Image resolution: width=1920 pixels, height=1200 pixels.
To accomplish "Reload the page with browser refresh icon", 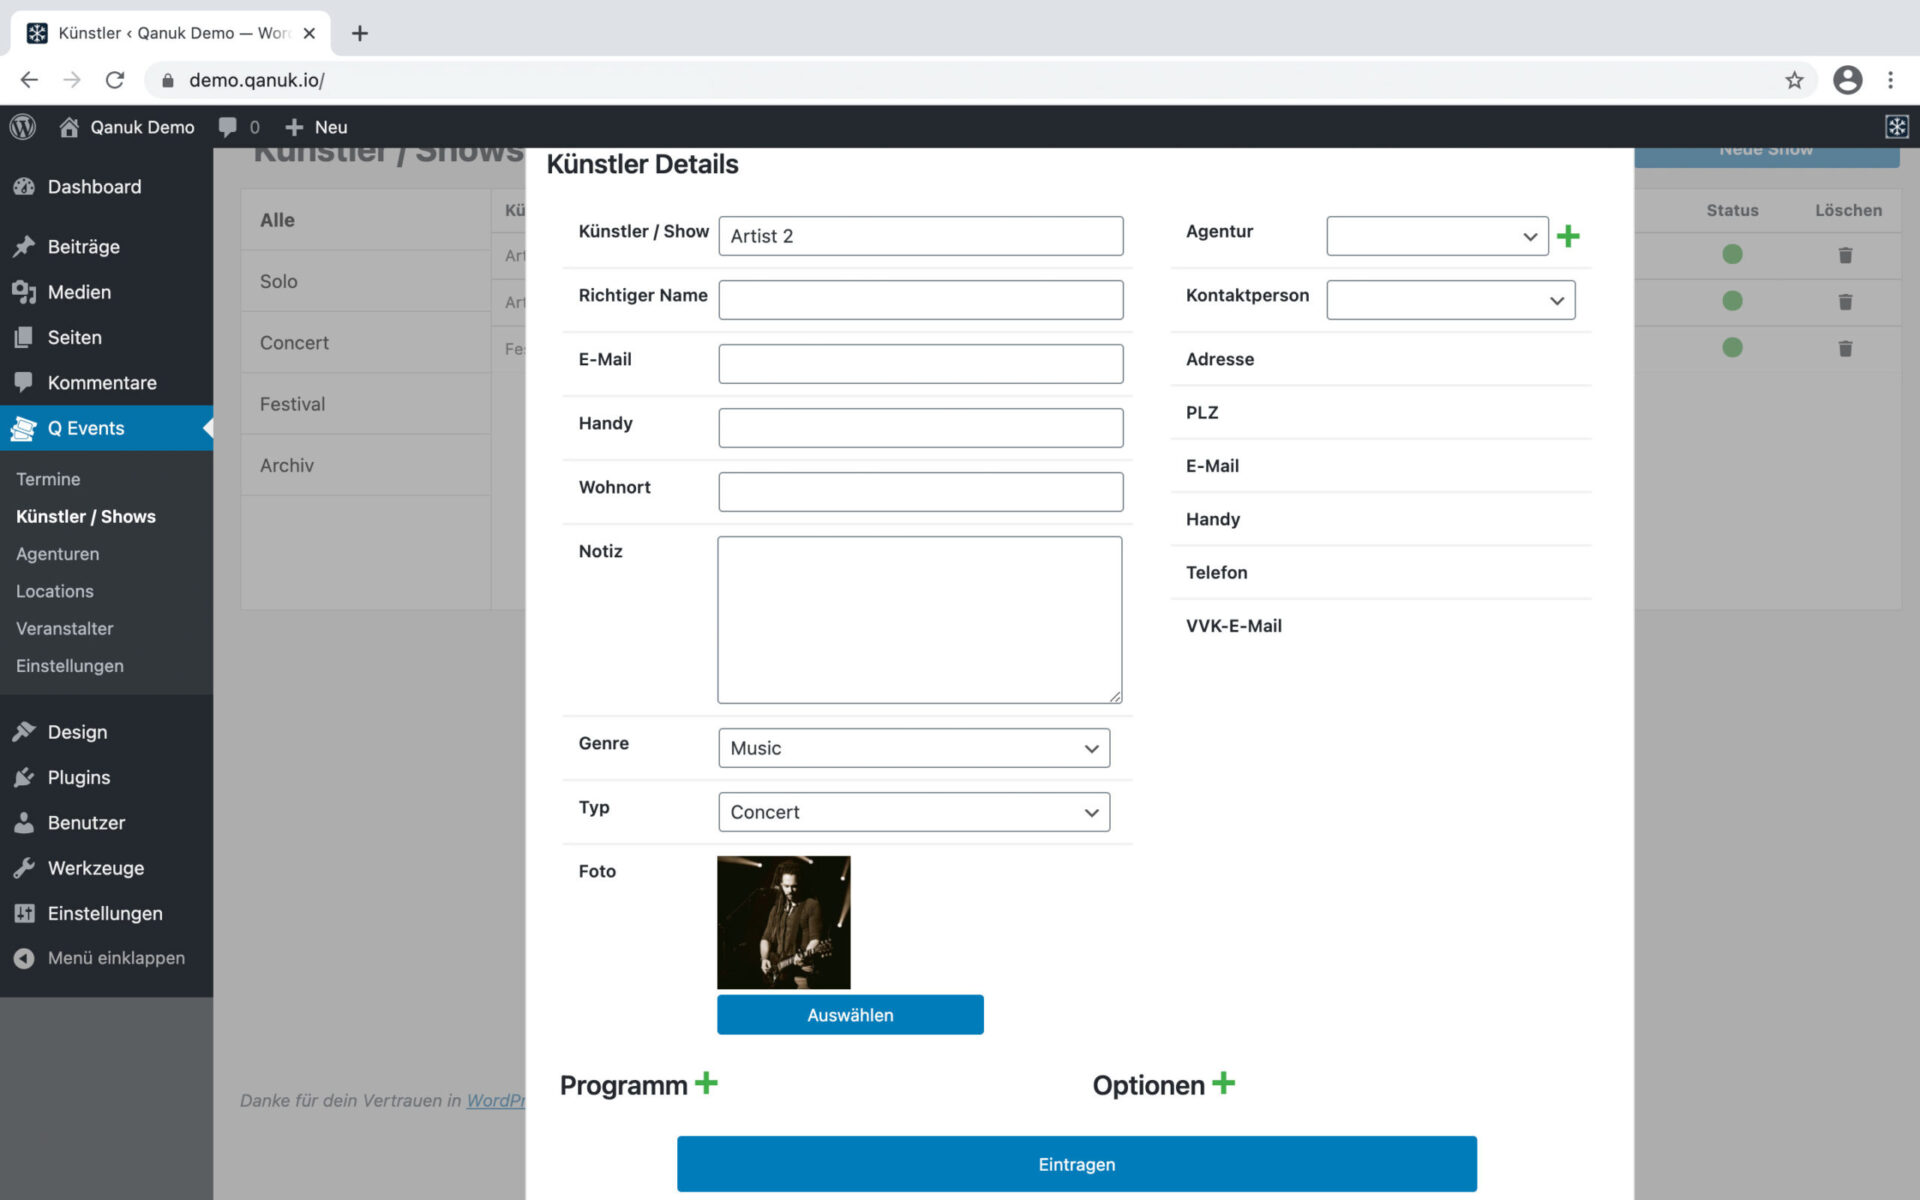I will coord(115,80).
